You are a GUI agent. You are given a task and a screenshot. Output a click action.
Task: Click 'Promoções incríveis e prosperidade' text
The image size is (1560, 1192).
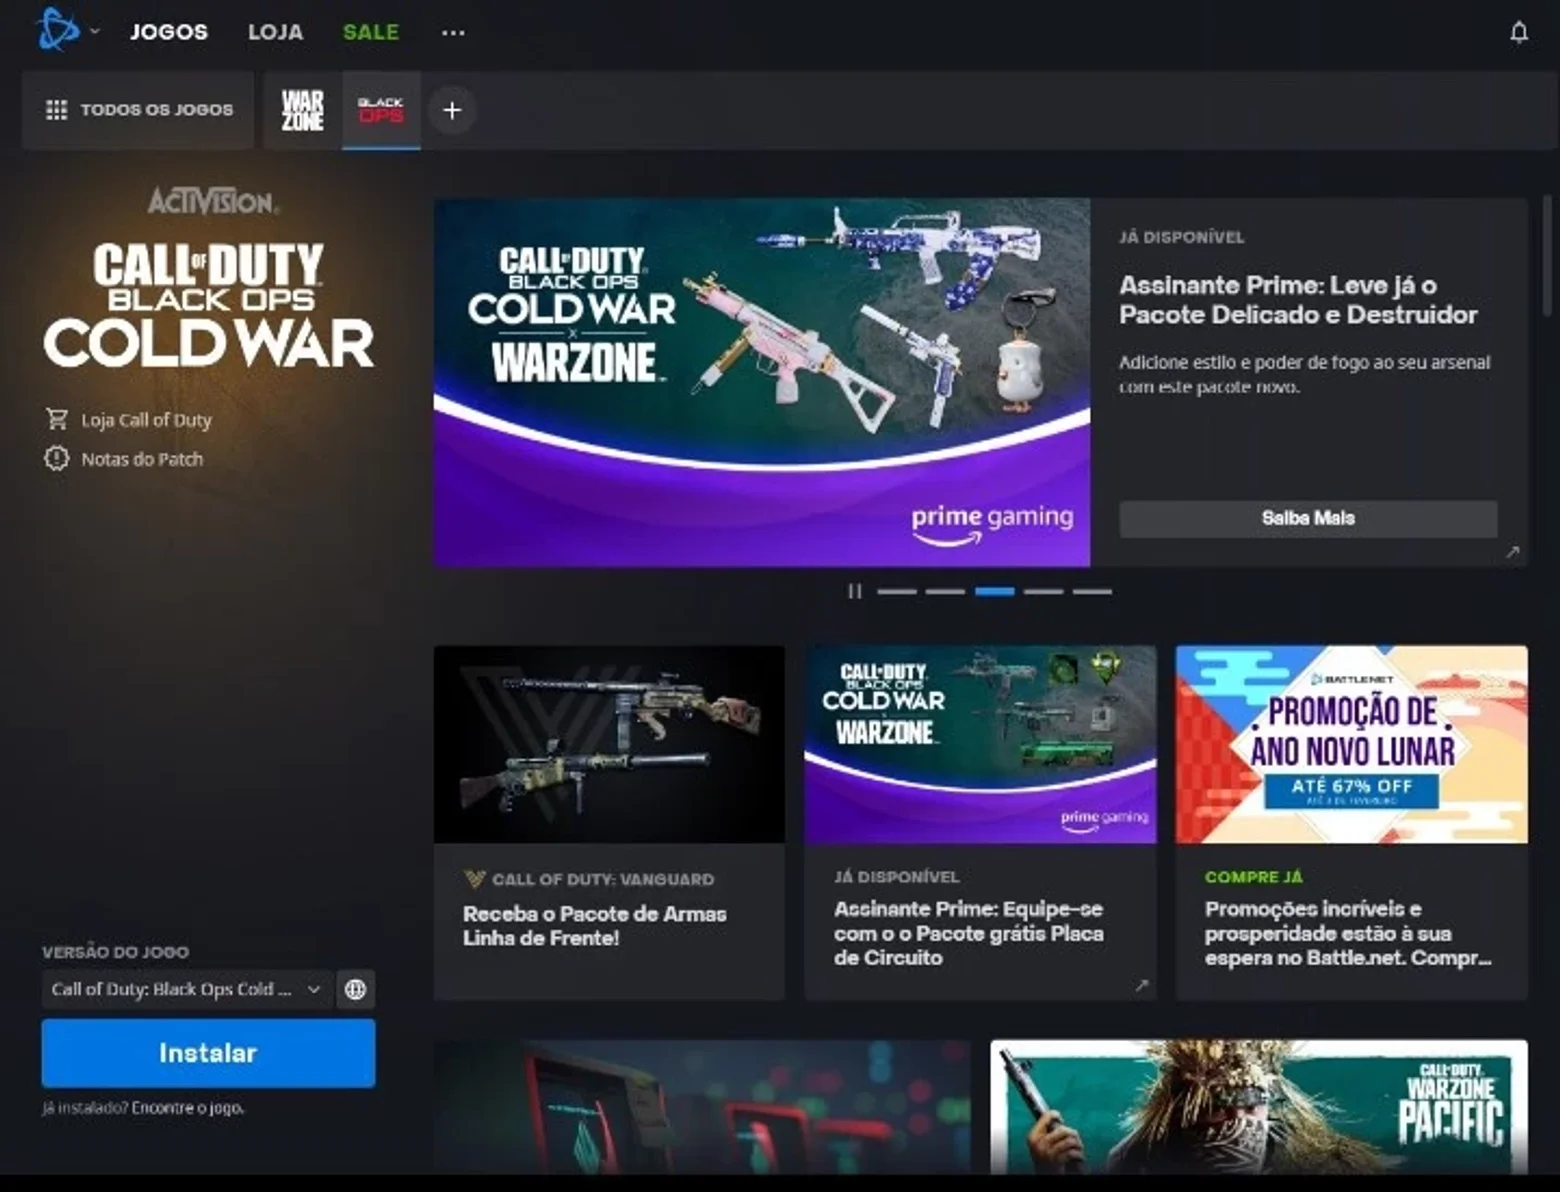(1348, 933)
